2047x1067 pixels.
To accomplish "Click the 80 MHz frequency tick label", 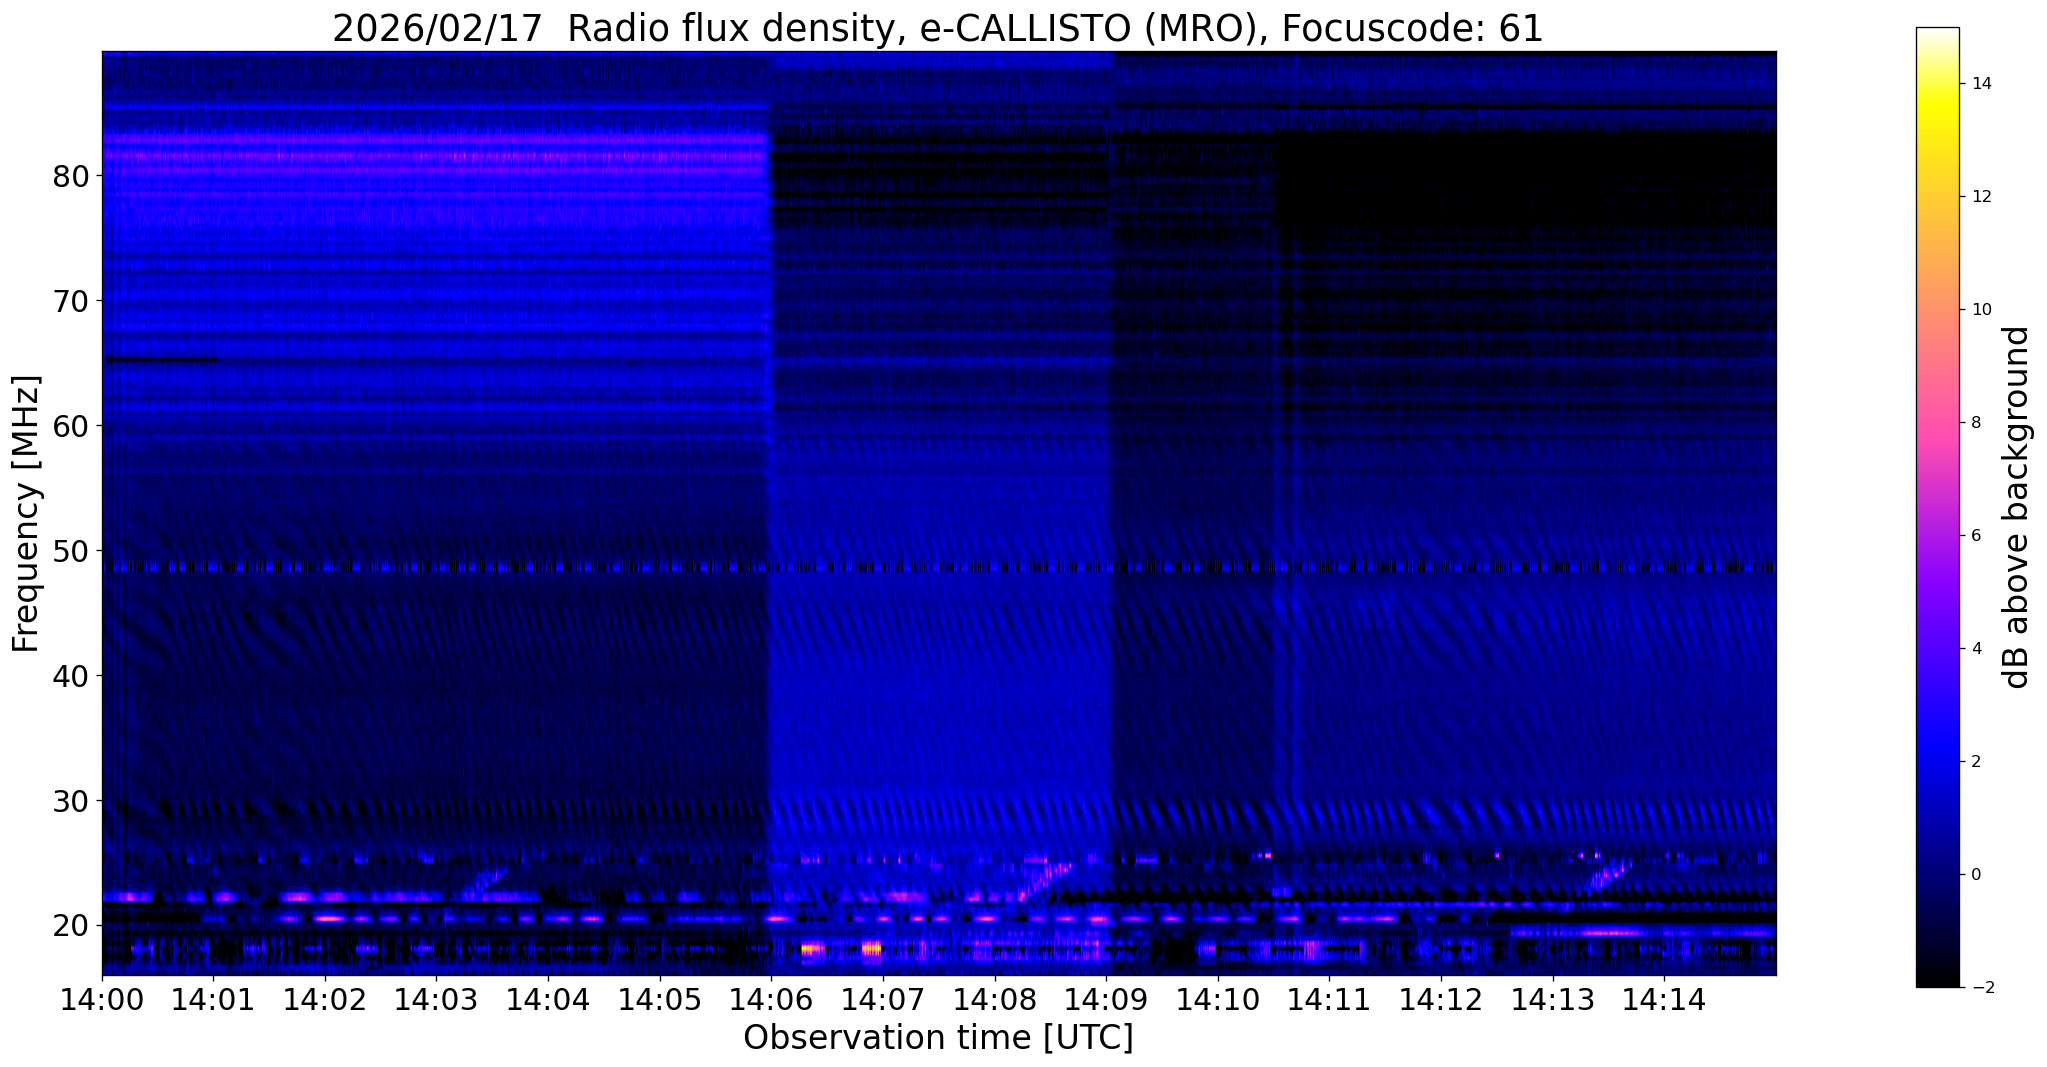I will pyautogui.click(x=70, y=176).
